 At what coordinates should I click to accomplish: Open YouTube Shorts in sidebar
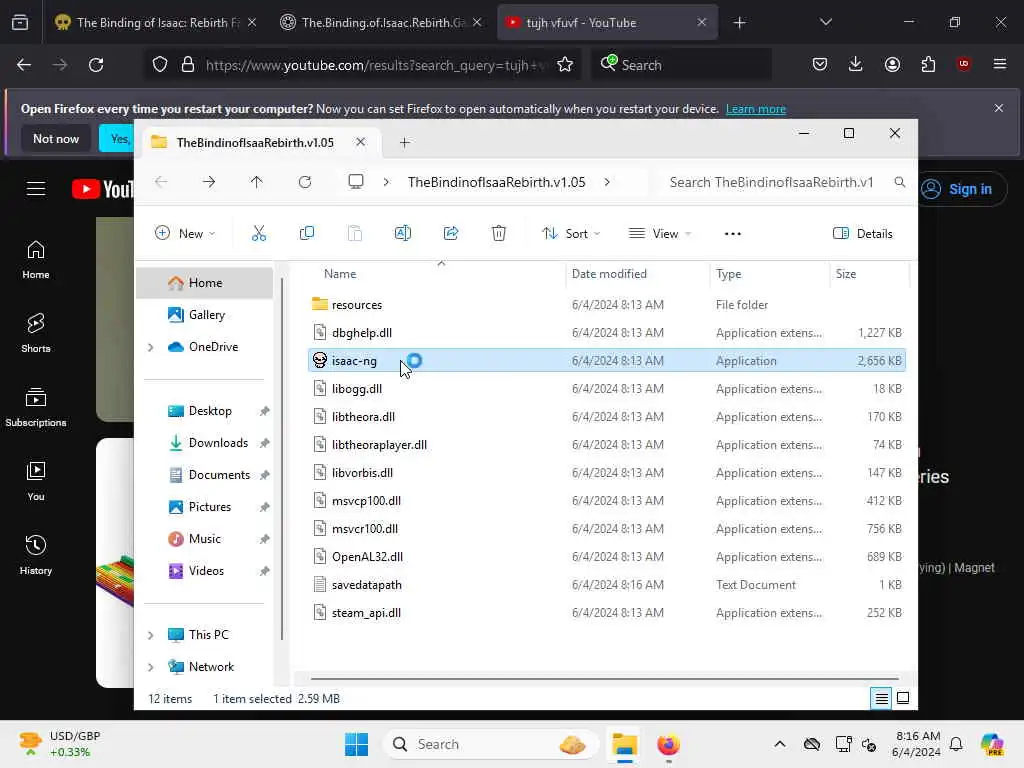36,332
